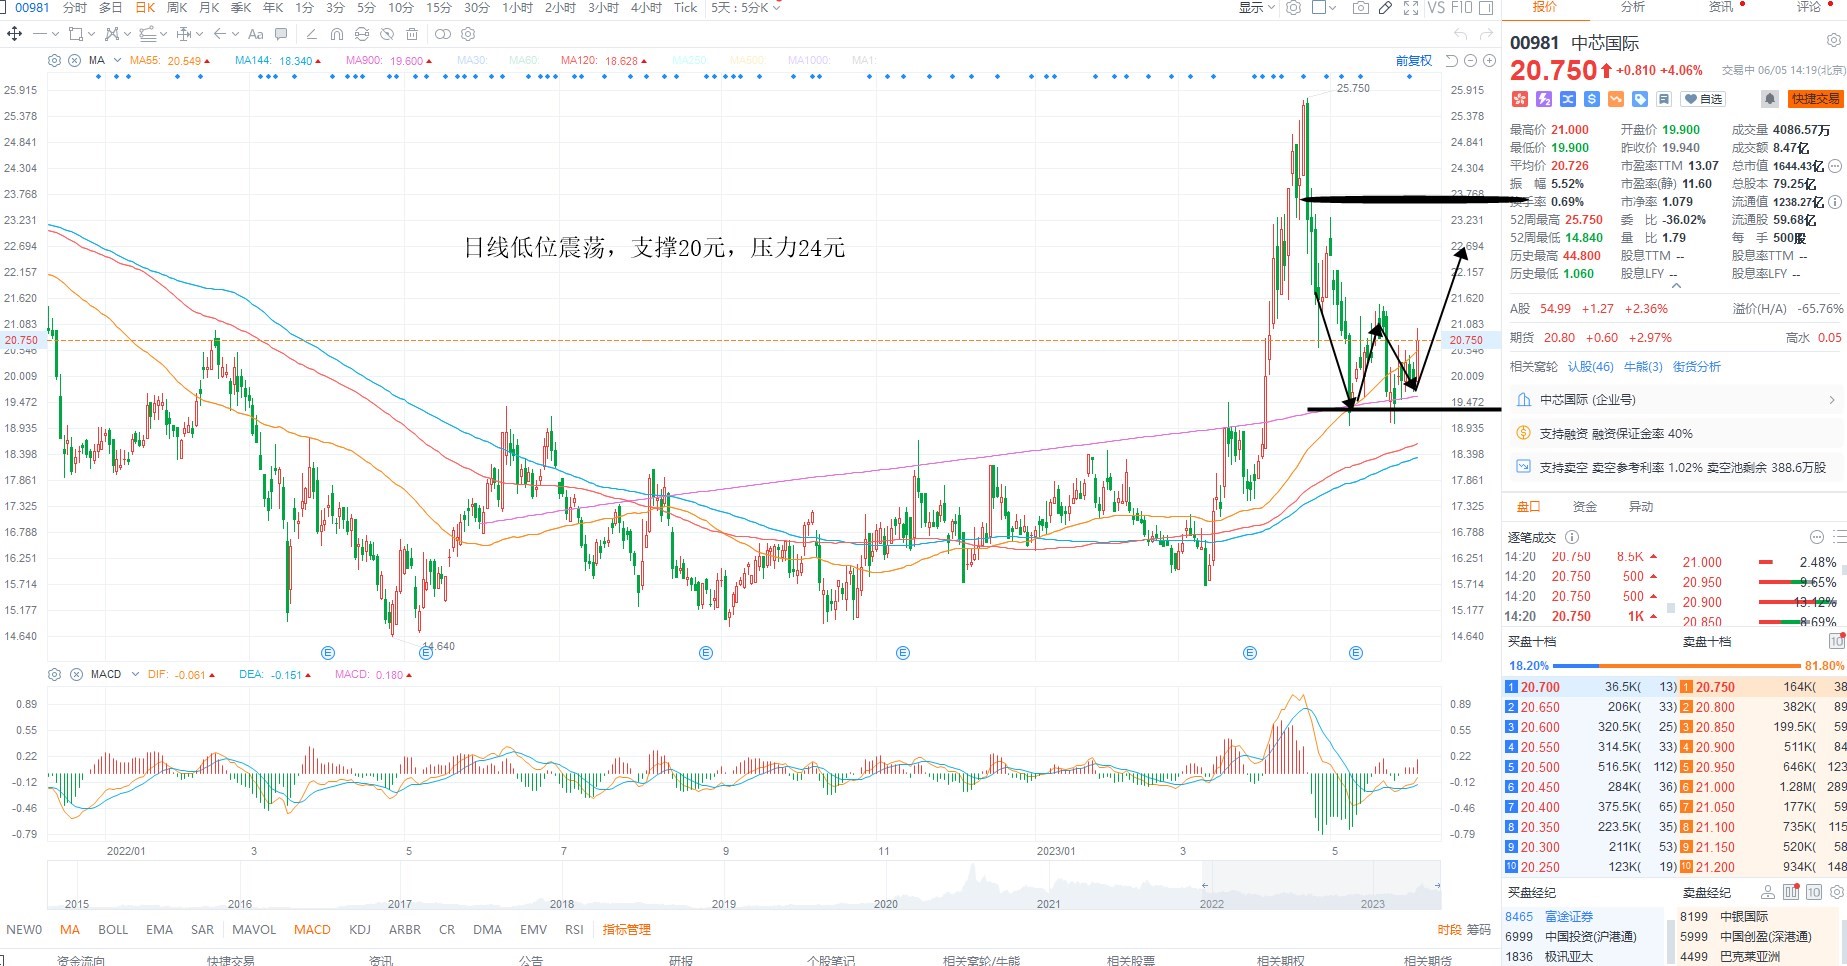The height and width of the screenshot is (966, 1847).
Task: Open the pen edit tool at top right
Action: point(1385,8)
